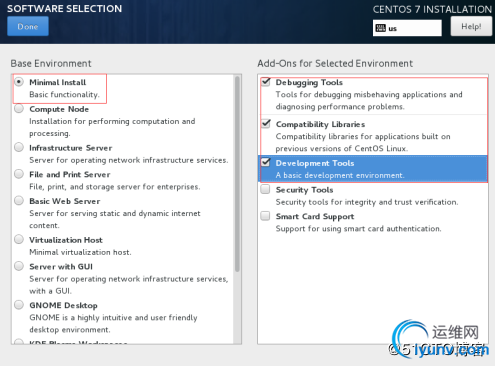
Task: Click the 'GNOME Desktop' label text
Action: [x=63, y=305]
